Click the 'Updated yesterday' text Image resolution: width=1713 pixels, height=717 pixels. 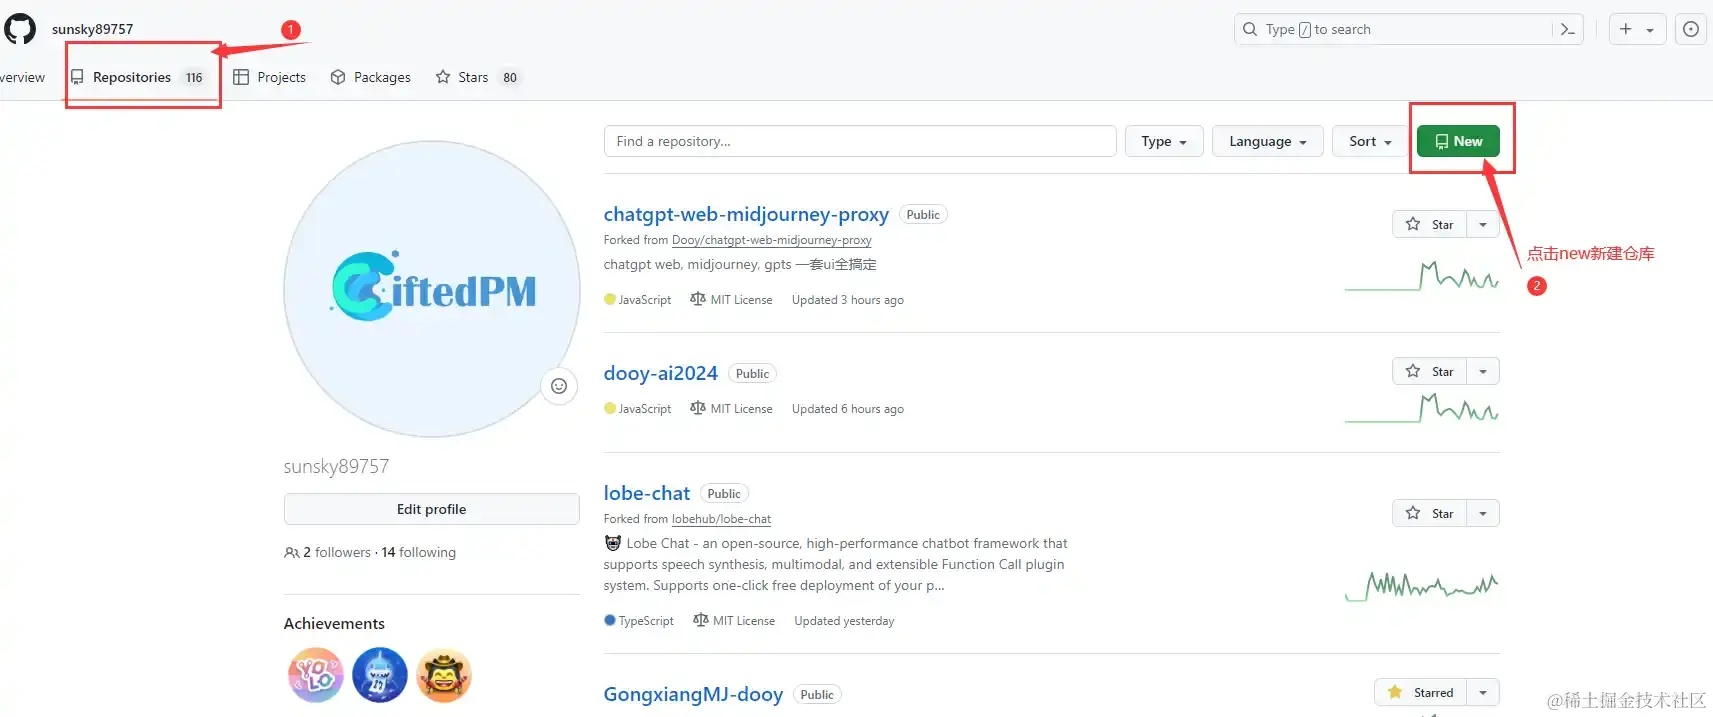point(844,620)
